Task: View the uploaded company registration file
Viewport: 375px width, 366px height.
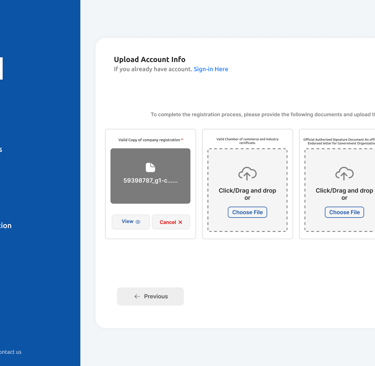Action: pyautogui.click(x=131, y=222)
